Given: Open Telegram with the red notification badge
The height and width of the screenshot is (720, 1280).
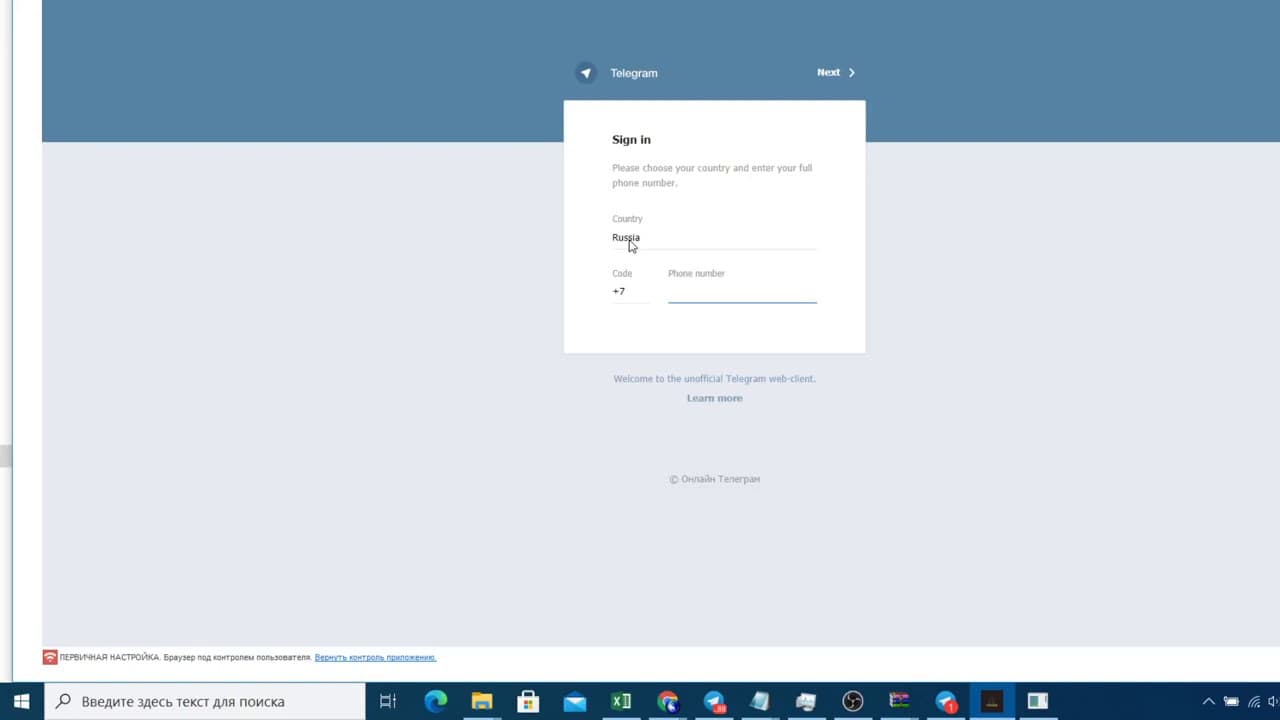Looking at the screenshot, I should (945, 701).
